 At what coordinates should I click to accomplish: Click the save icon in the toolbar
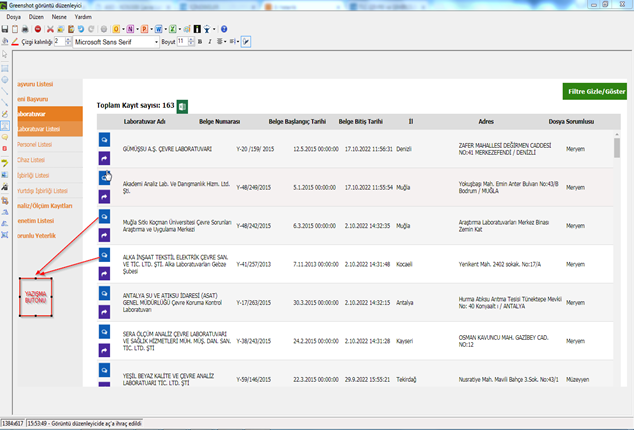click(5, 29)
